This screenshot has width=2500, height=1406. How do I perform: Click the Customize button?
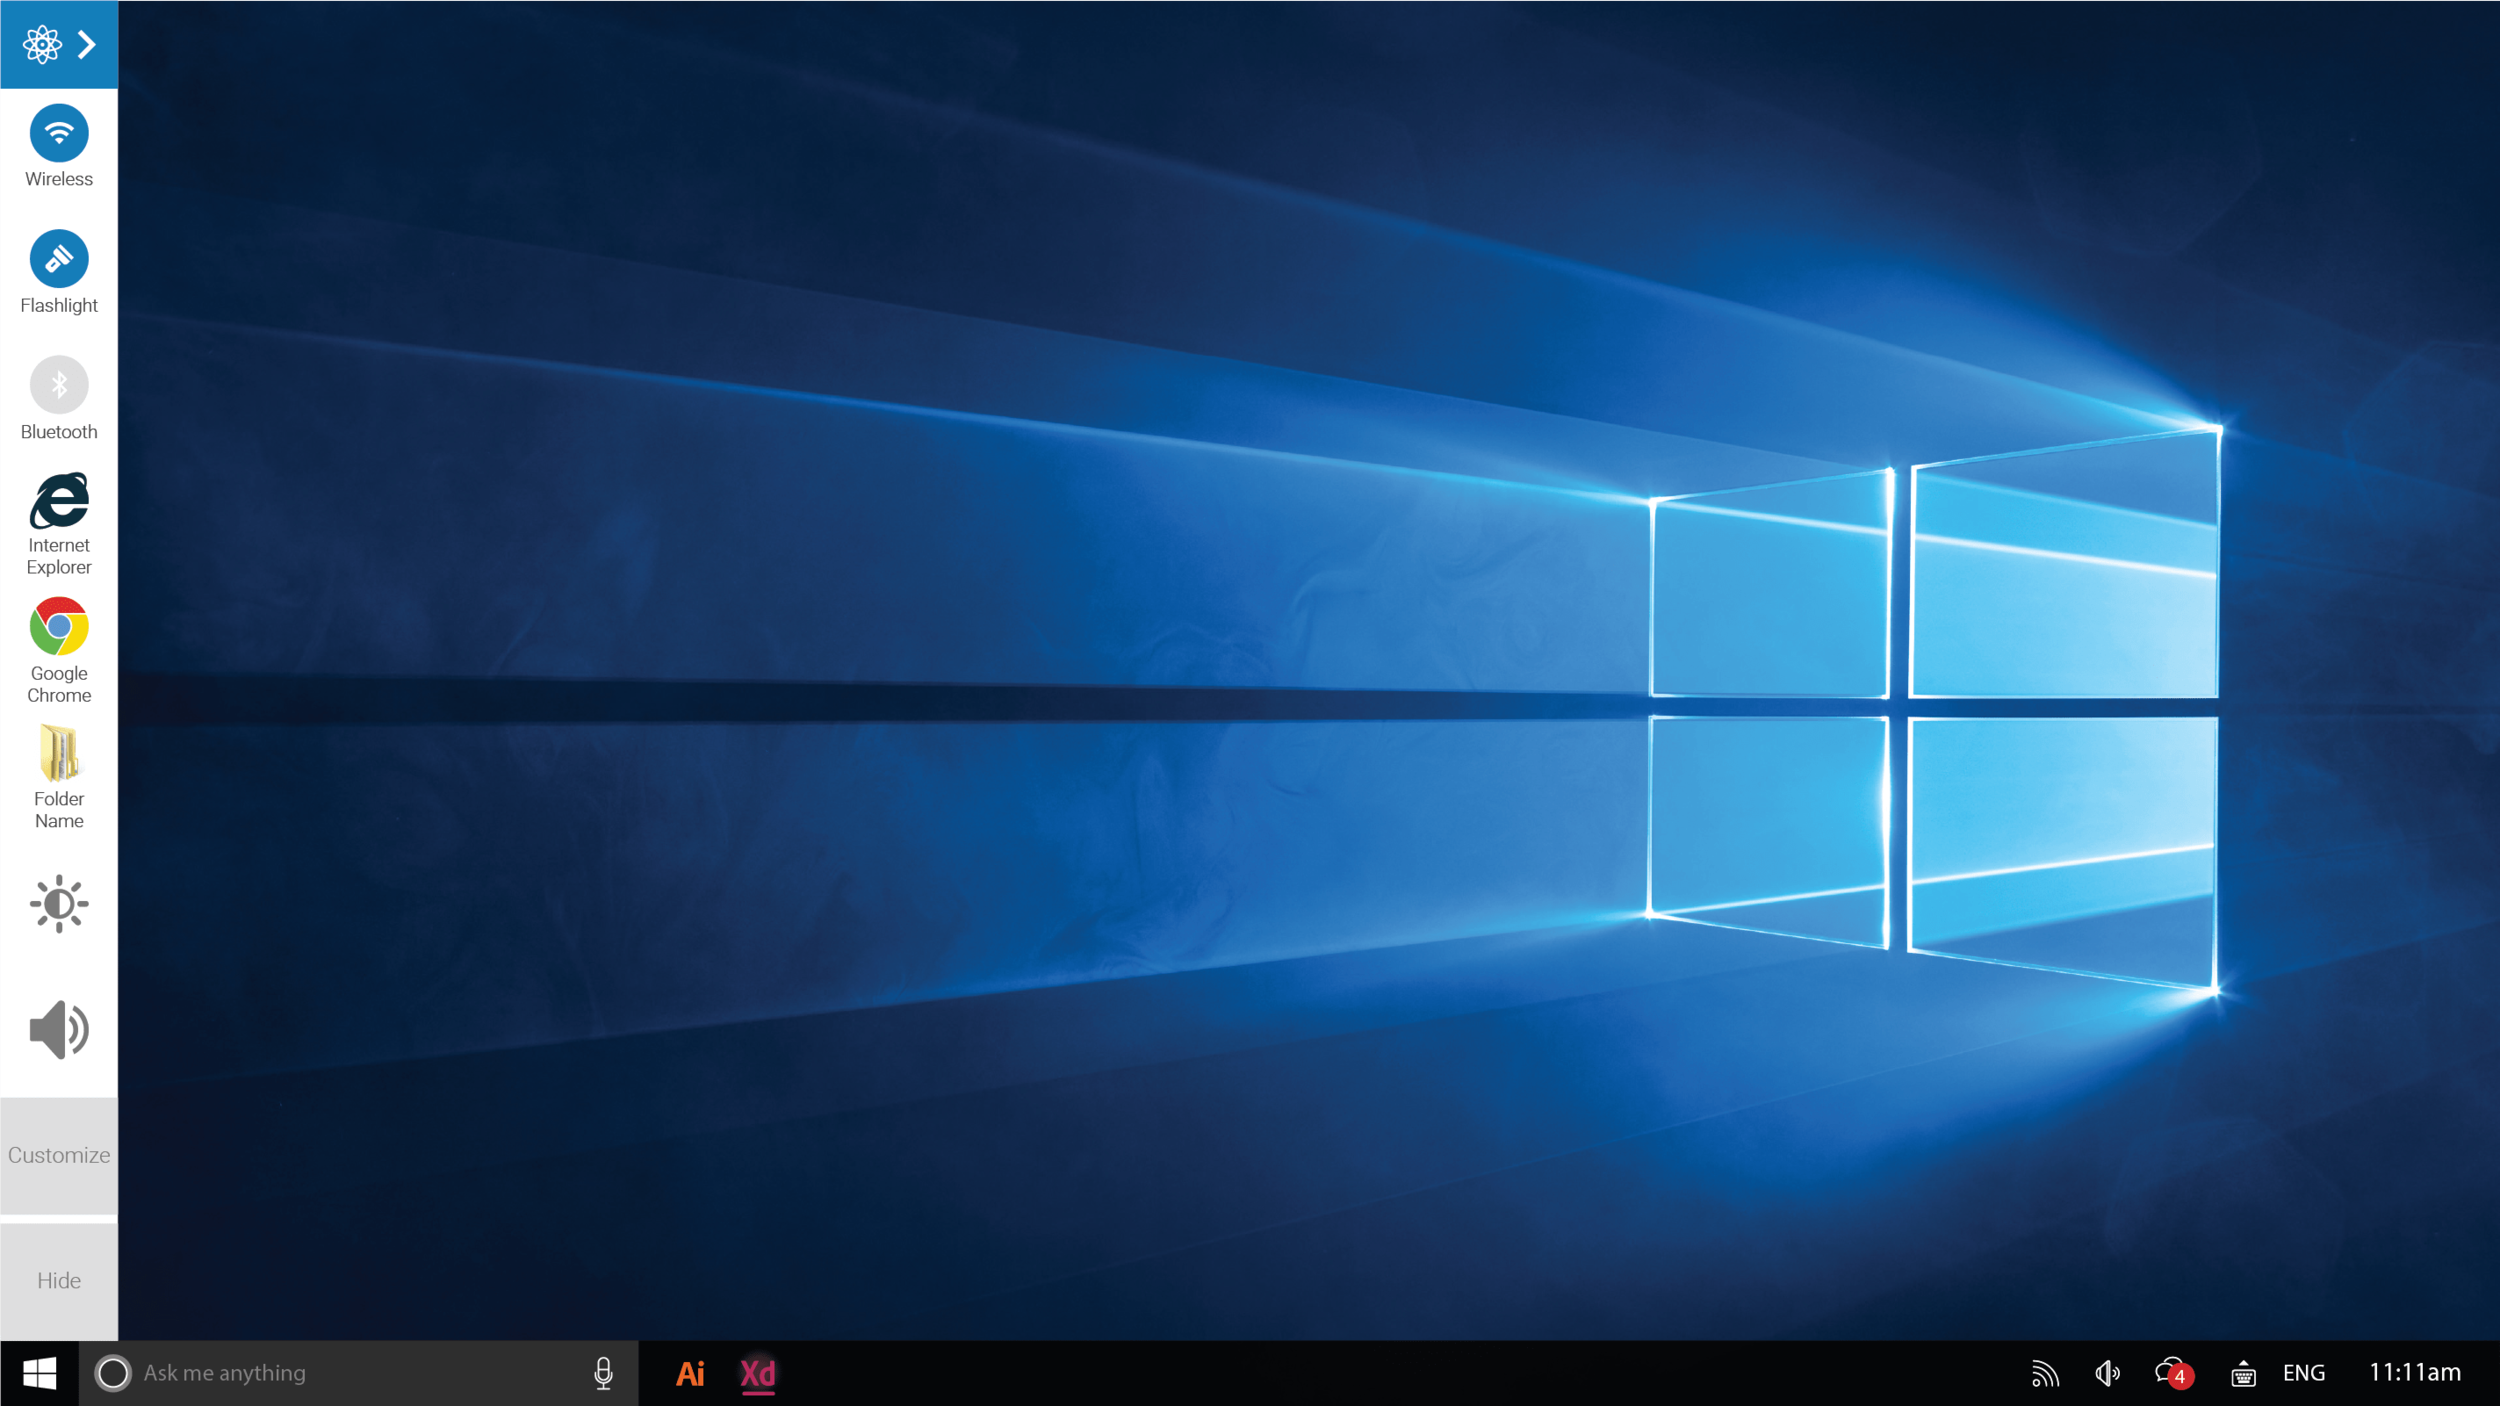tap(59, 1155)
